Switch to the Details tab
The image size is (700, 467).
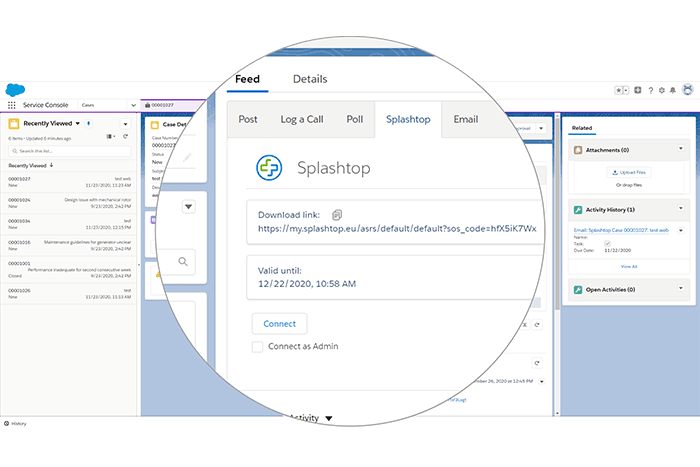click(x=310, y=79)
